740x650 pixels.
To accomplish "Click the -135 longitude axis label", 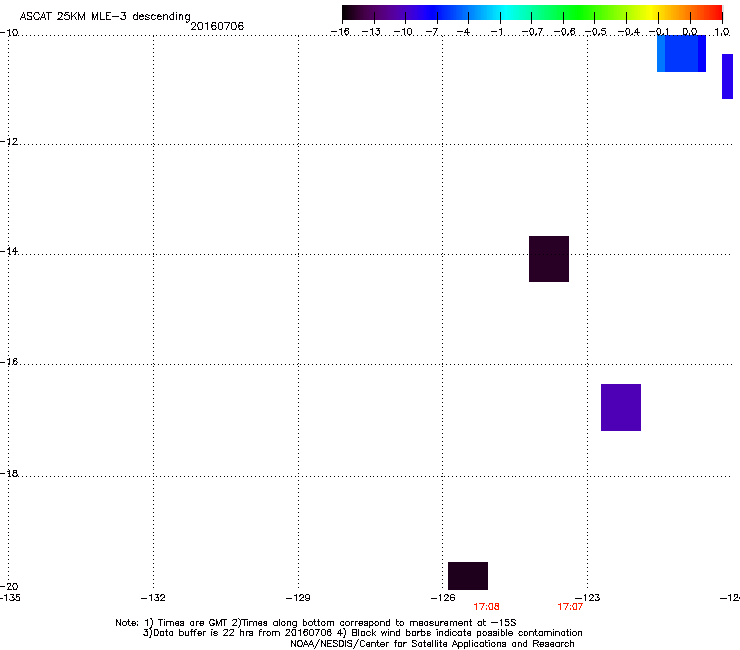I will coord(10,598).
